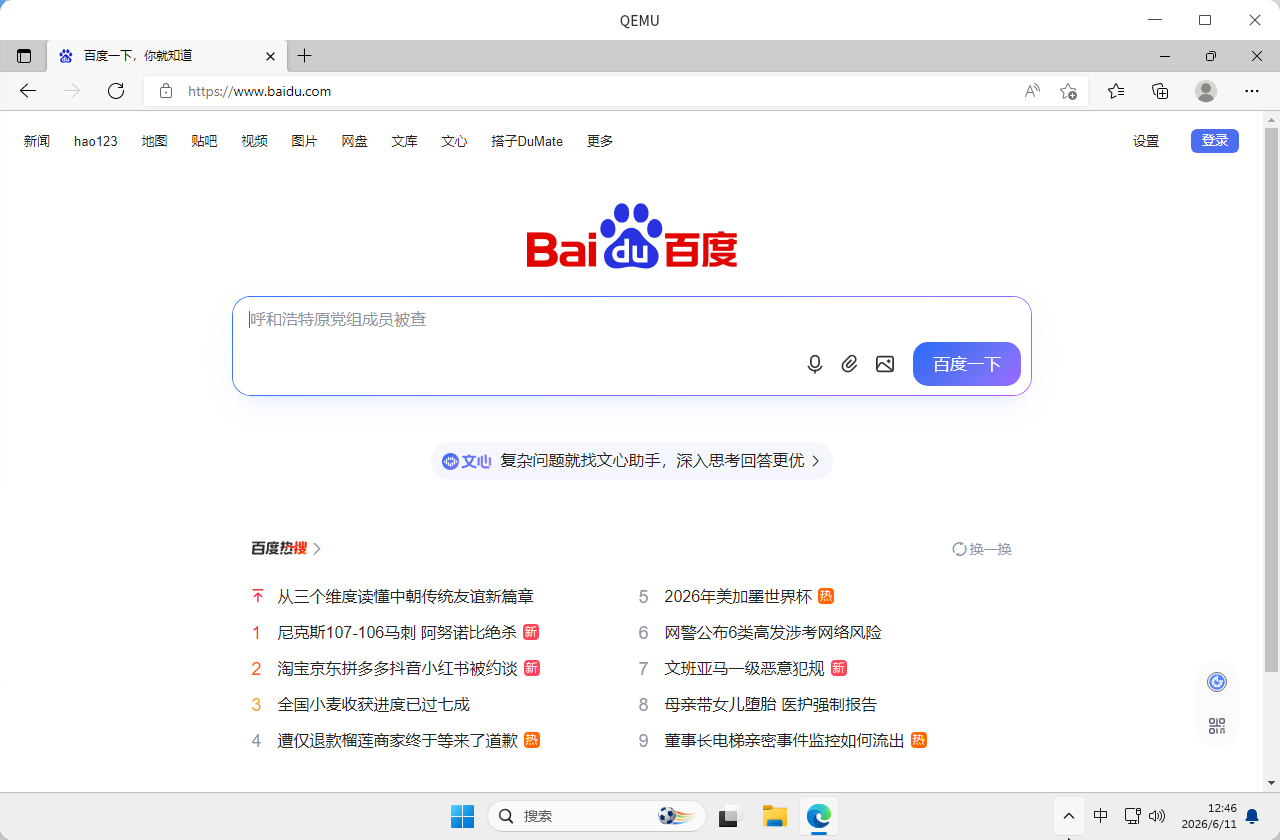The image size is (1280, 840).
Task: Open a new tab with the plus icon
Action: (x=305, y=56)
